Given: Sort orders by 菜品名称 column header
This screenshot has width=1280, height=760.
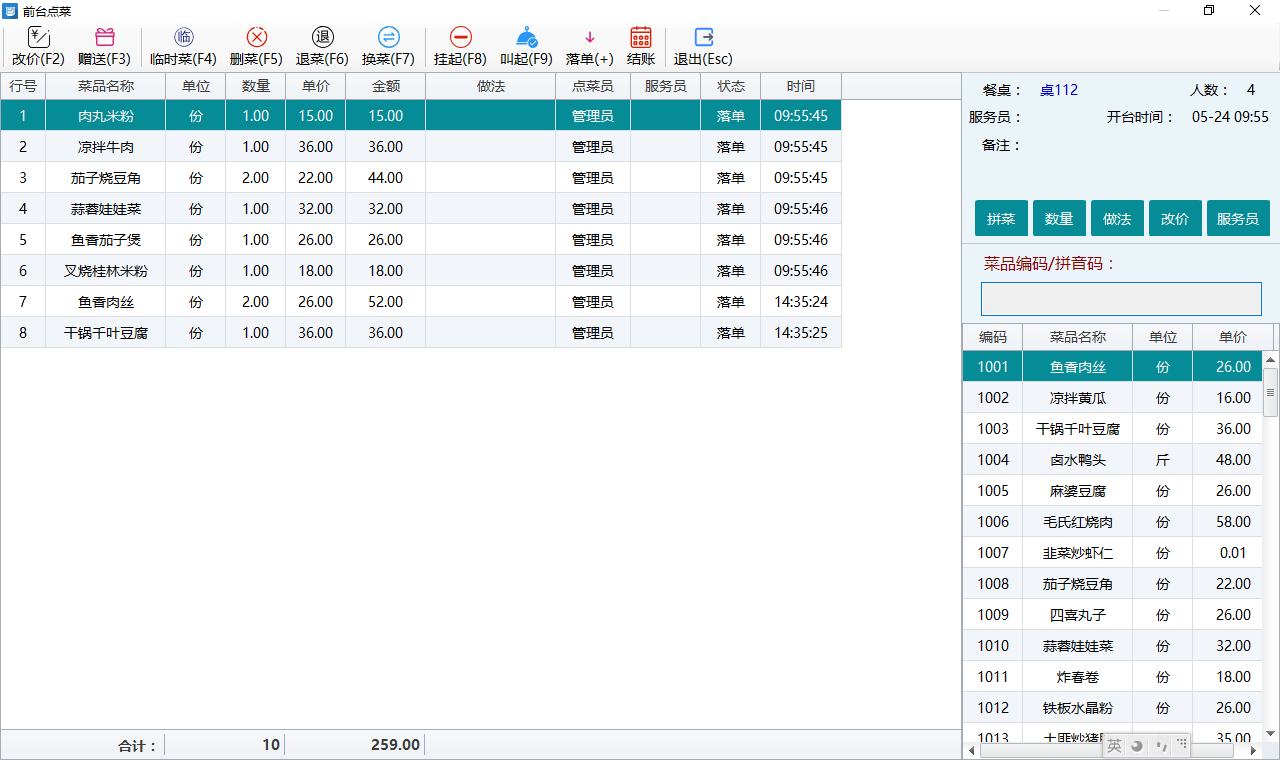Looking at the screenshot, I should pos(106,87).
